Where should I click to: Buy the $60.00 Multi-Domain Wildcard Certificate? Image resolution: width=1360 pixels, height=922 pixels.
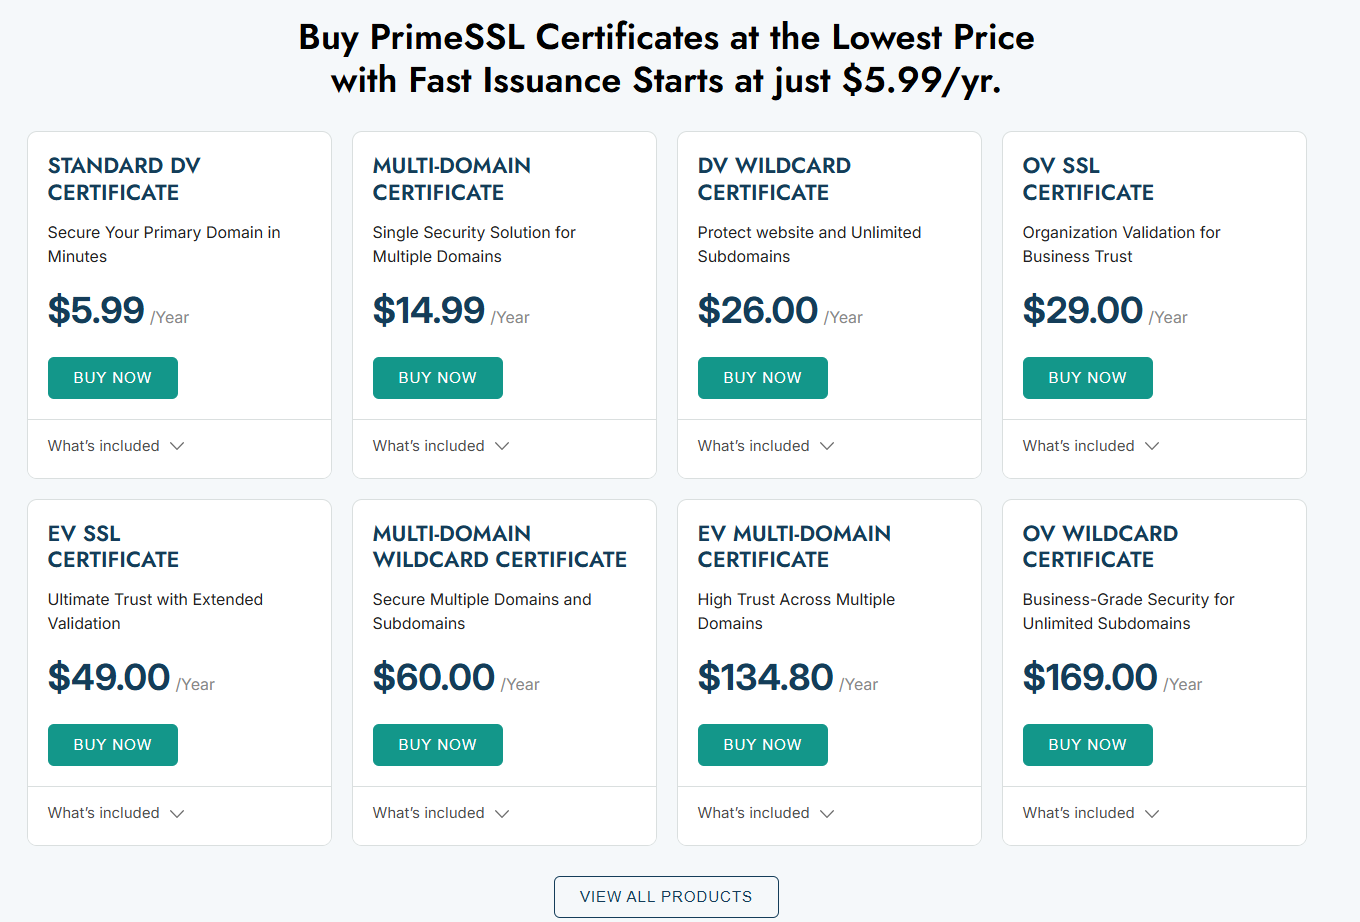438,745
